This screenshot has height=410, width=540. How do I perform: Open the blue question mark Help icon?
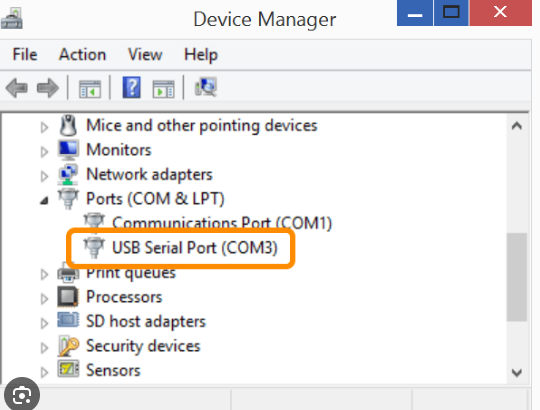(132, 87)
